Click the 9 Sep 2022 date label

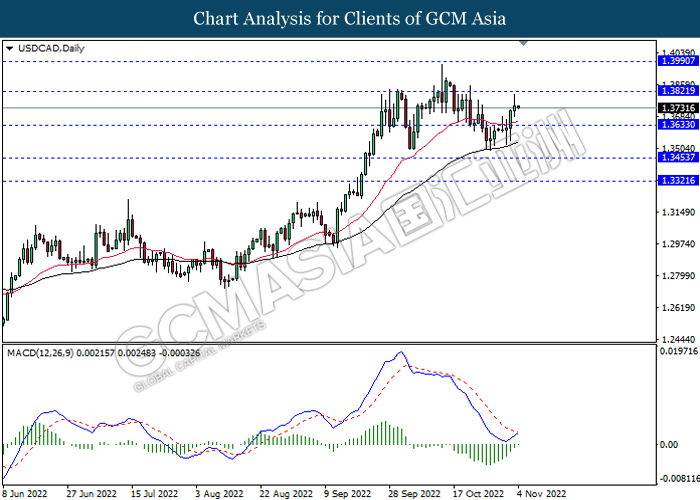point(347,494)
